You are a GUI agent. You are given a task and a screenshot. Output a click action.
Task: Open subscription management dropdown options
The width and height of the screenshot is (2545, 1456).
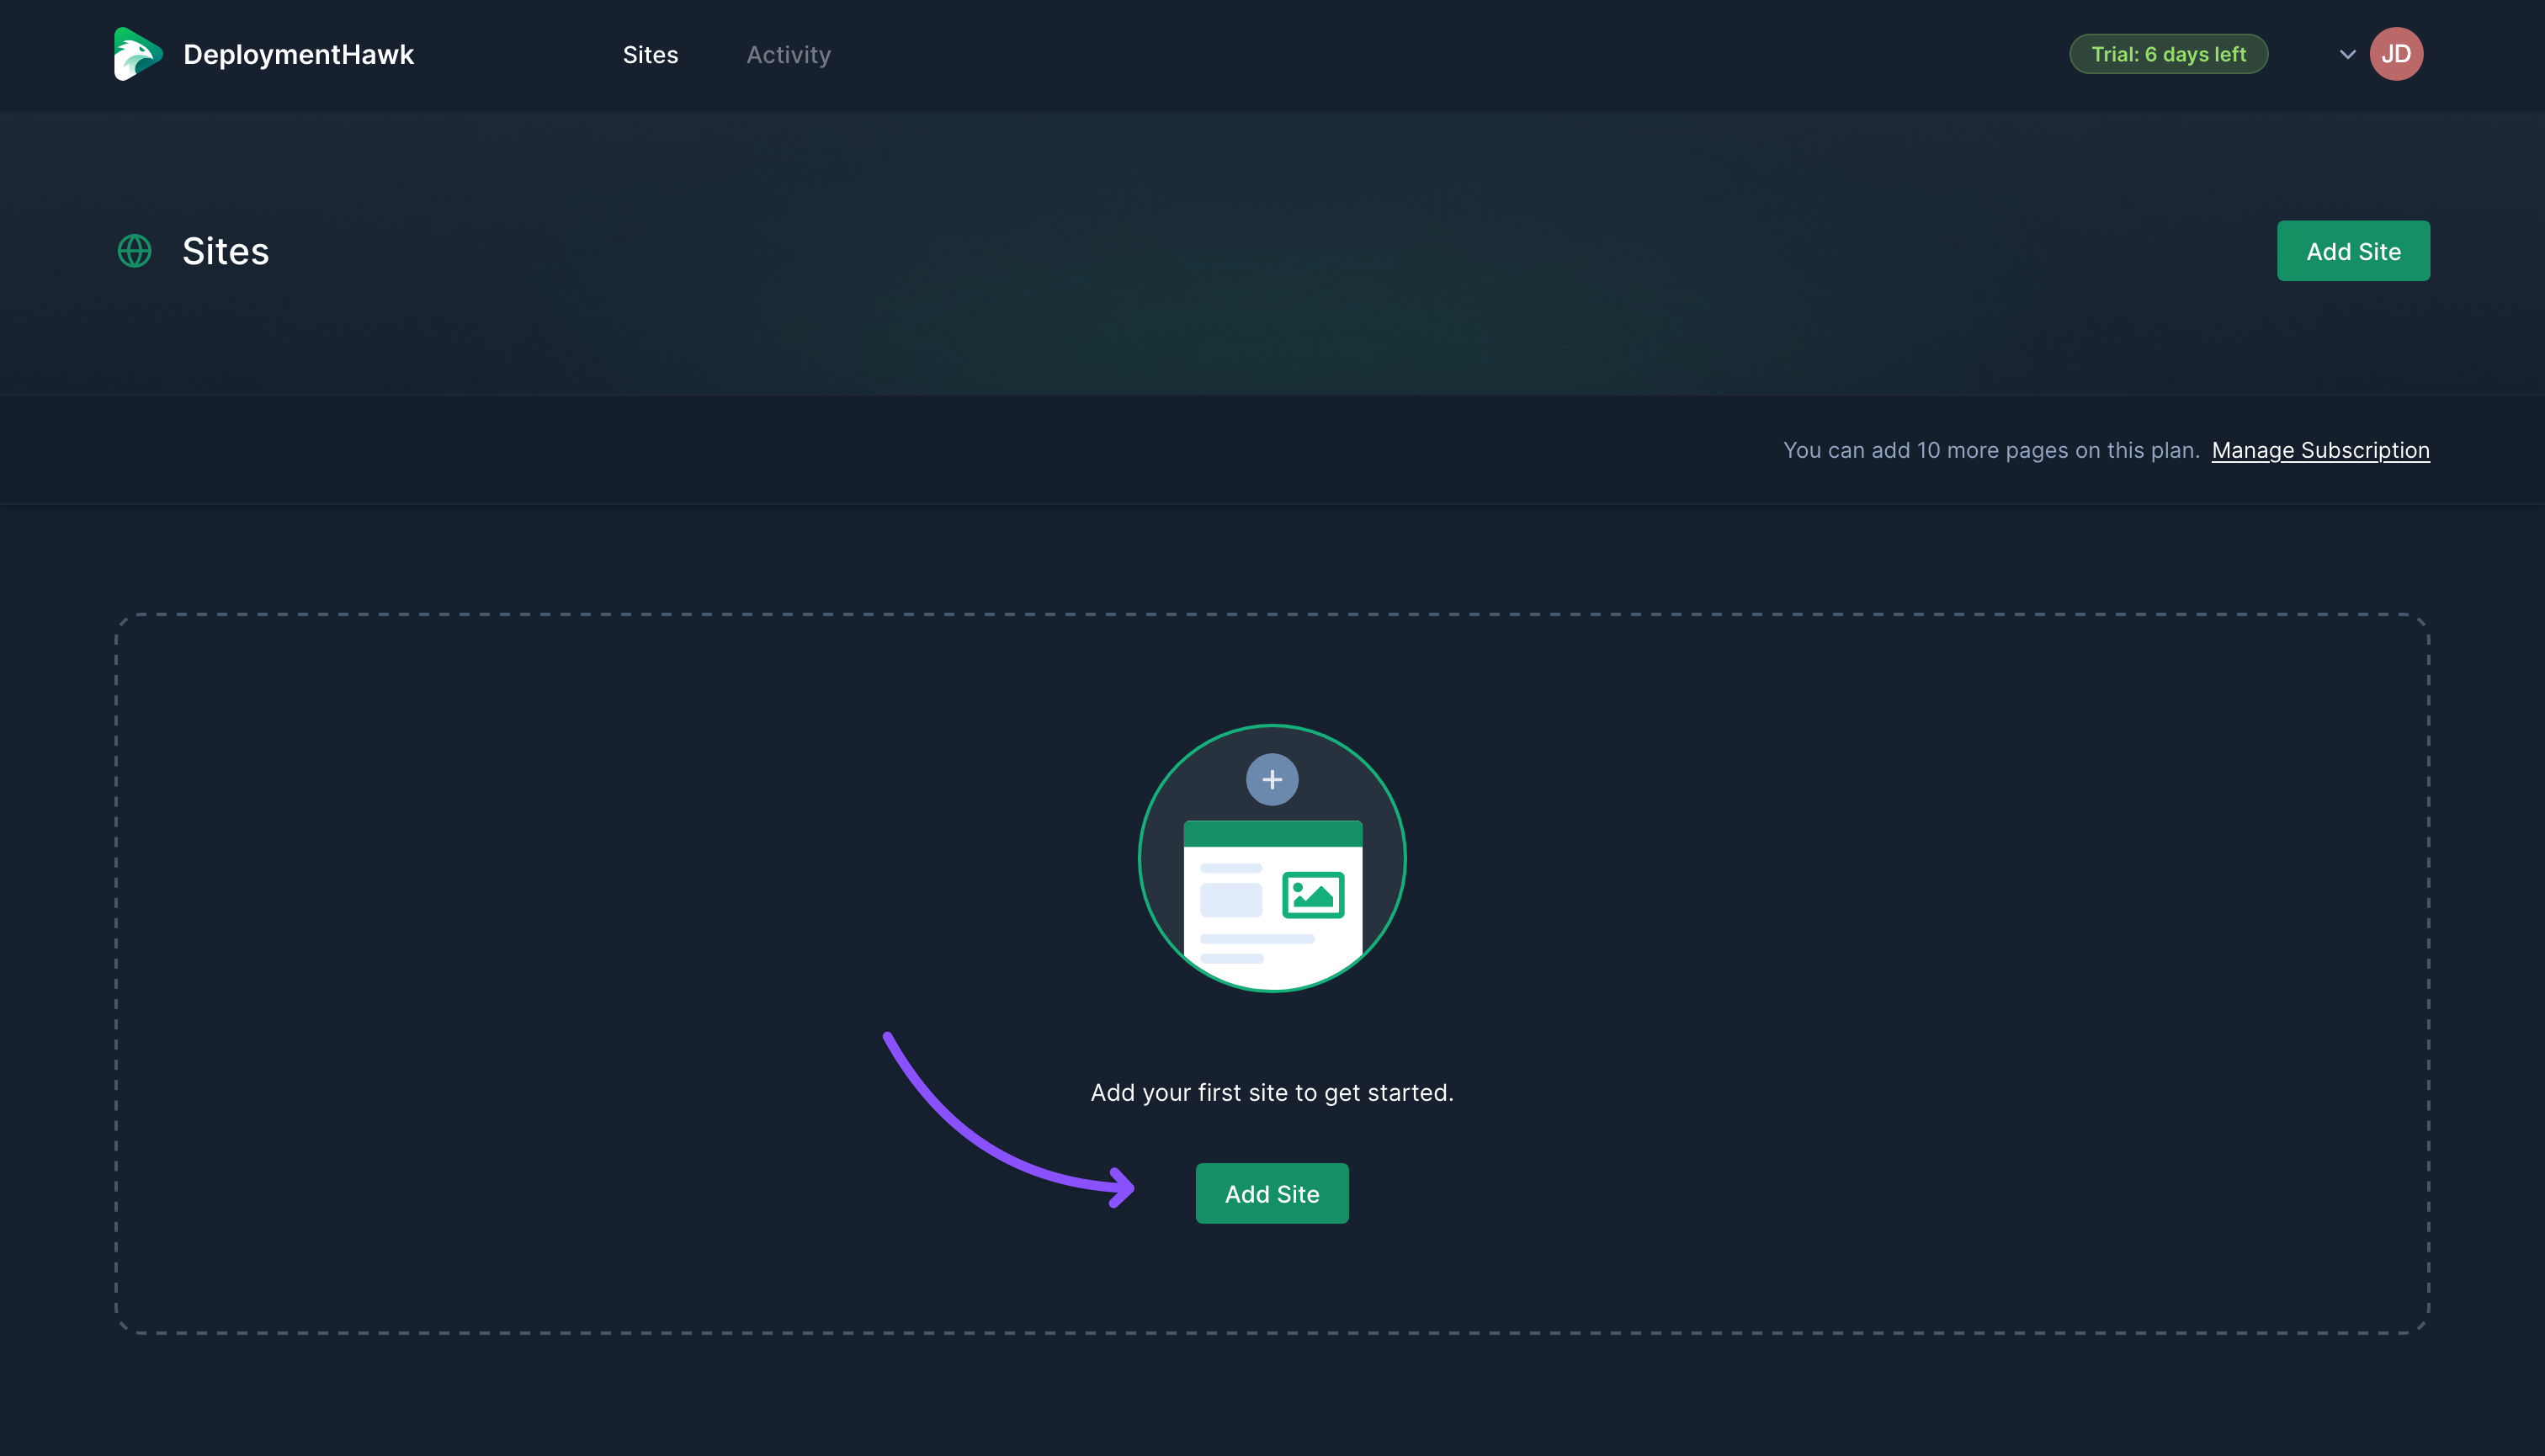2347,52
